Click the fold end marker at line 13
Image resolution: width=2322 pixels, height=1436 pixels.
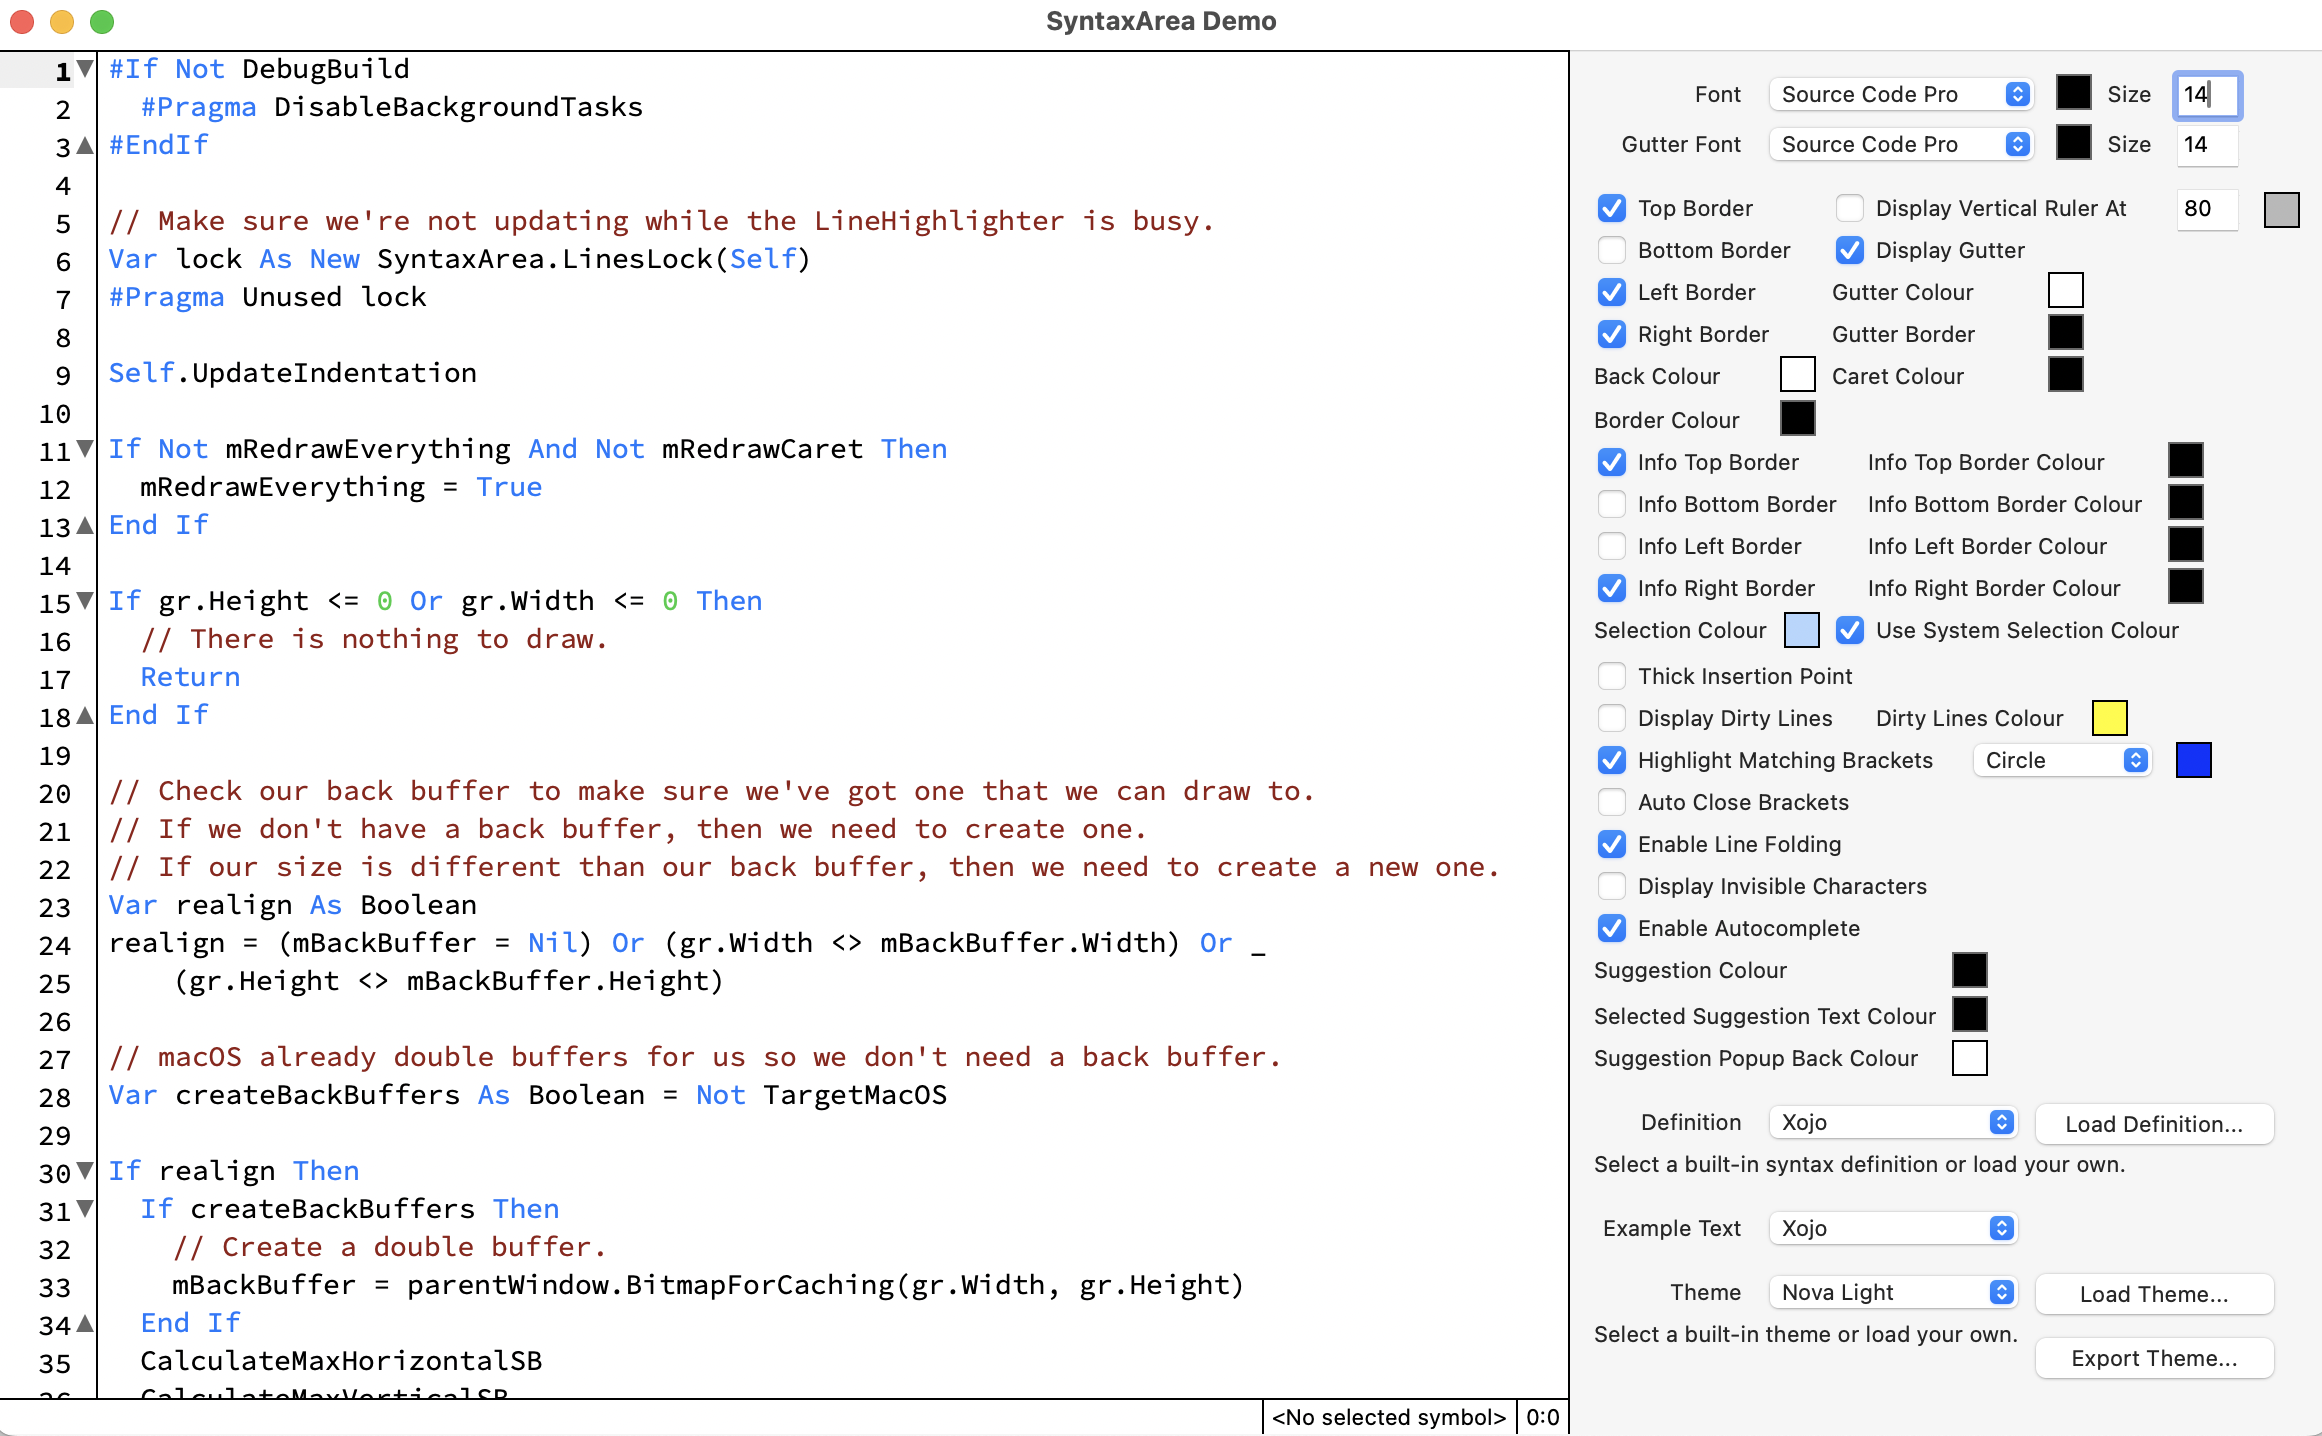(86, 525)
